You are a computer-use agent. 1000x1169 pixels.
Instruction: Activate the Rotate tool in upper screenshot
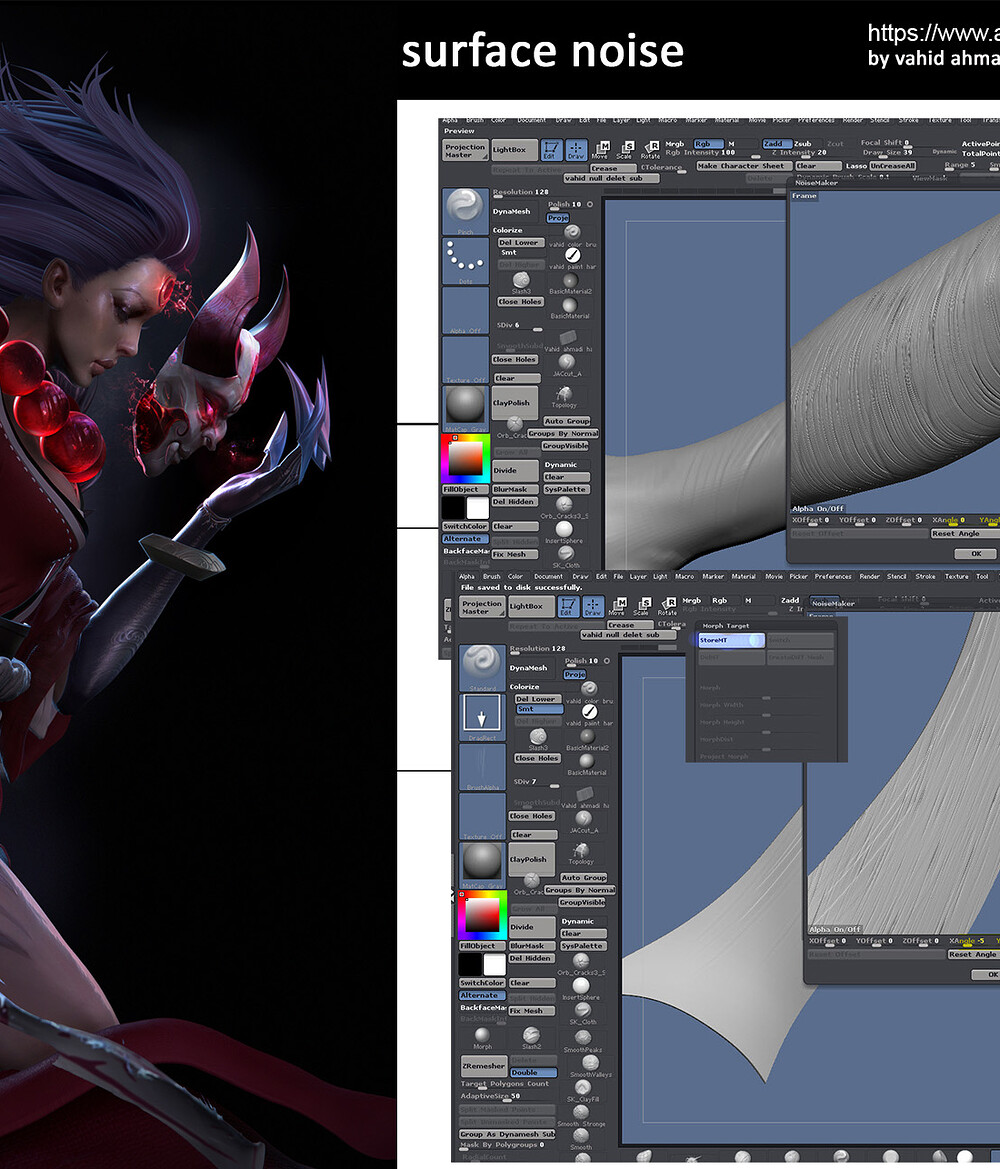(650, 150)
